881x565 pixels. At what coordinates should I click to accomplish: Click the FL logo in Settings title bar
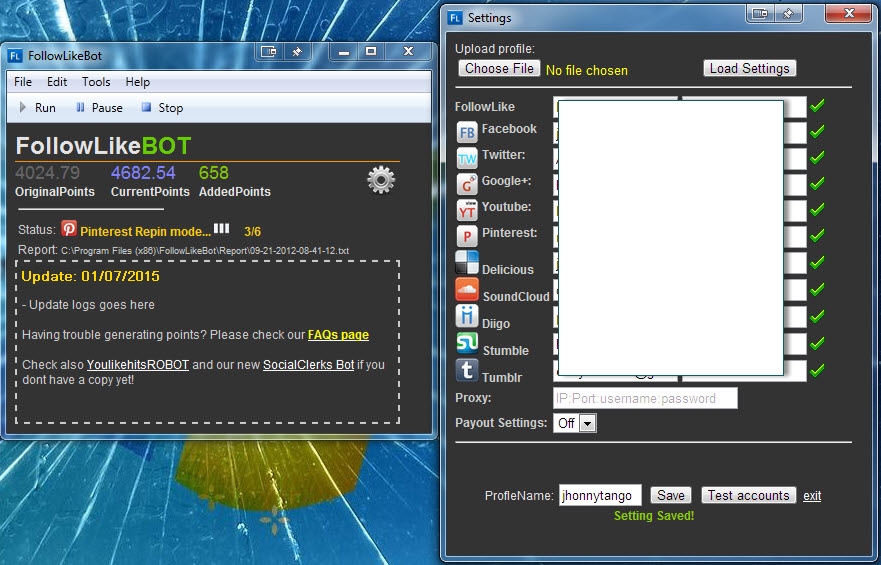455,17
